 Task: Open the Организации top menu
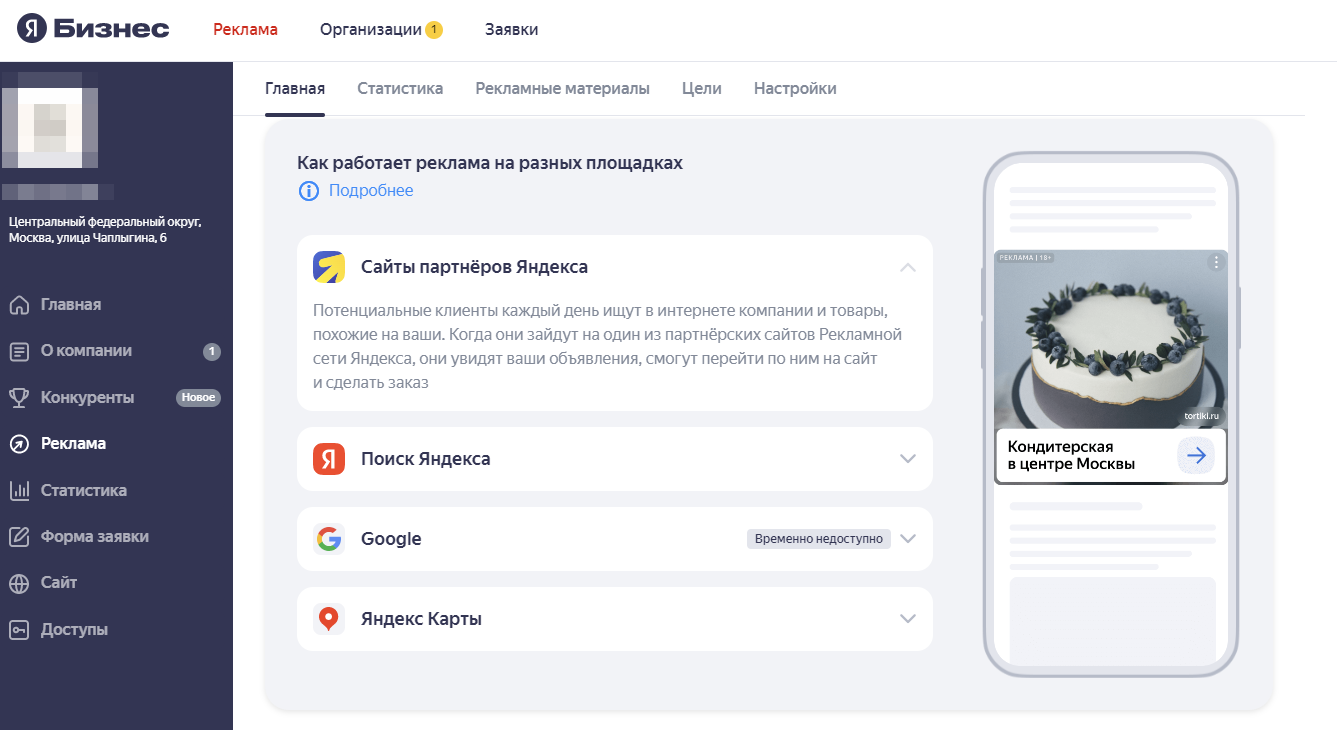[x=371, y=29]
